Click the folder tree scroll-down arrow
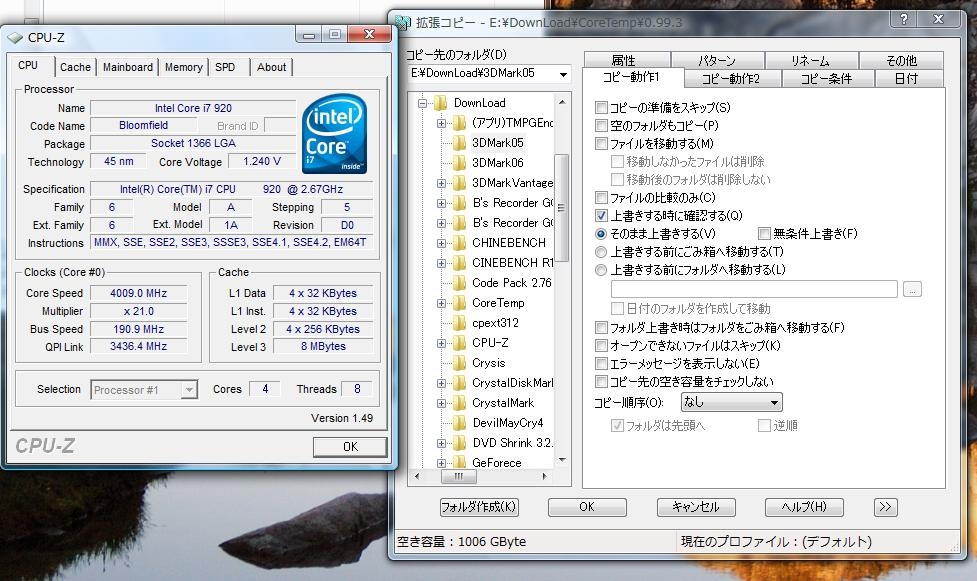The width and height of the screenshot is (977, 581). [562, 460]
